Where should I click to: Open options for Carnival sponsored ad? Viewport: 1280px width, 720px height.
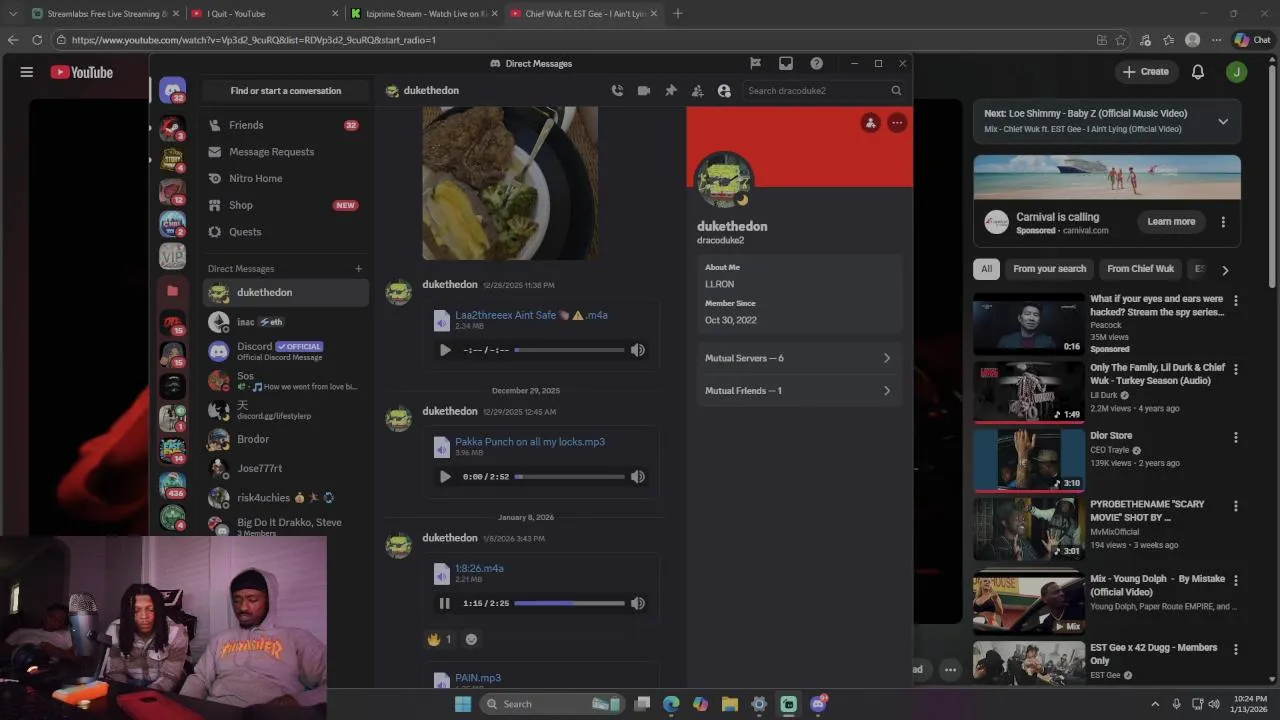1223,222
